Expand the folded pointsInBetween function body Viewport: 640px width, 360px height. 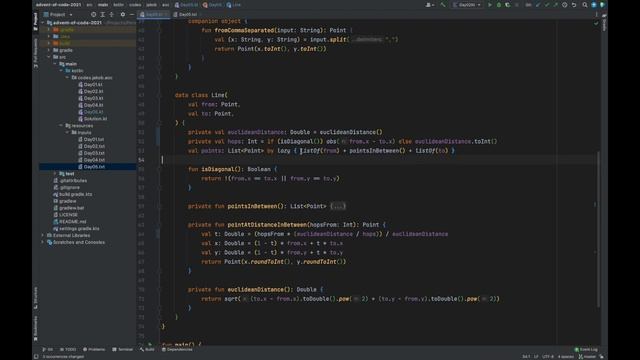(x=338, y=206)
